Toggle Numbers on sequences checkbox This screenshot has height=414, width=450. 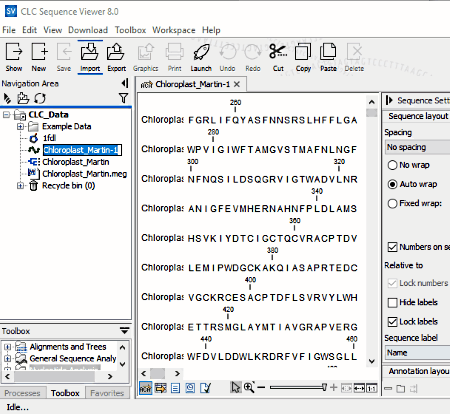[392, 247]
